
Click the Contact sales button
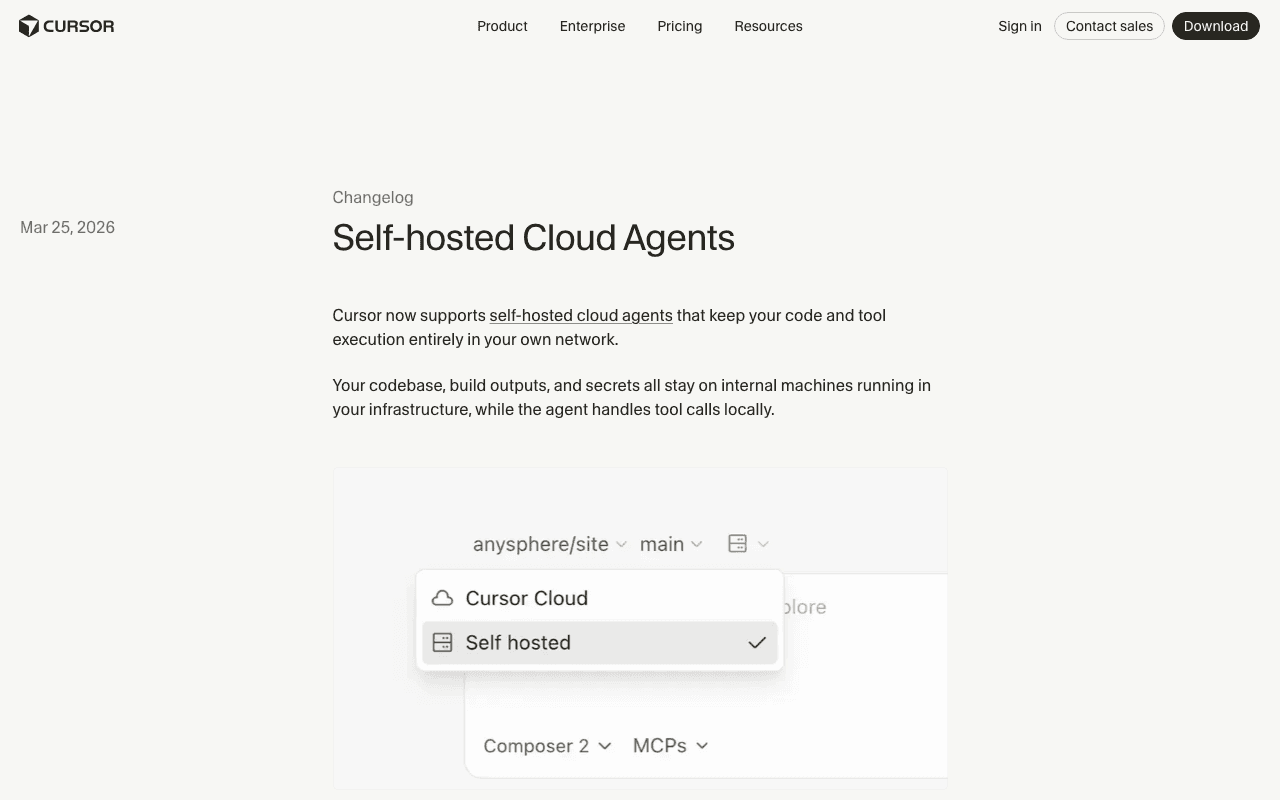pos(1109,26)
